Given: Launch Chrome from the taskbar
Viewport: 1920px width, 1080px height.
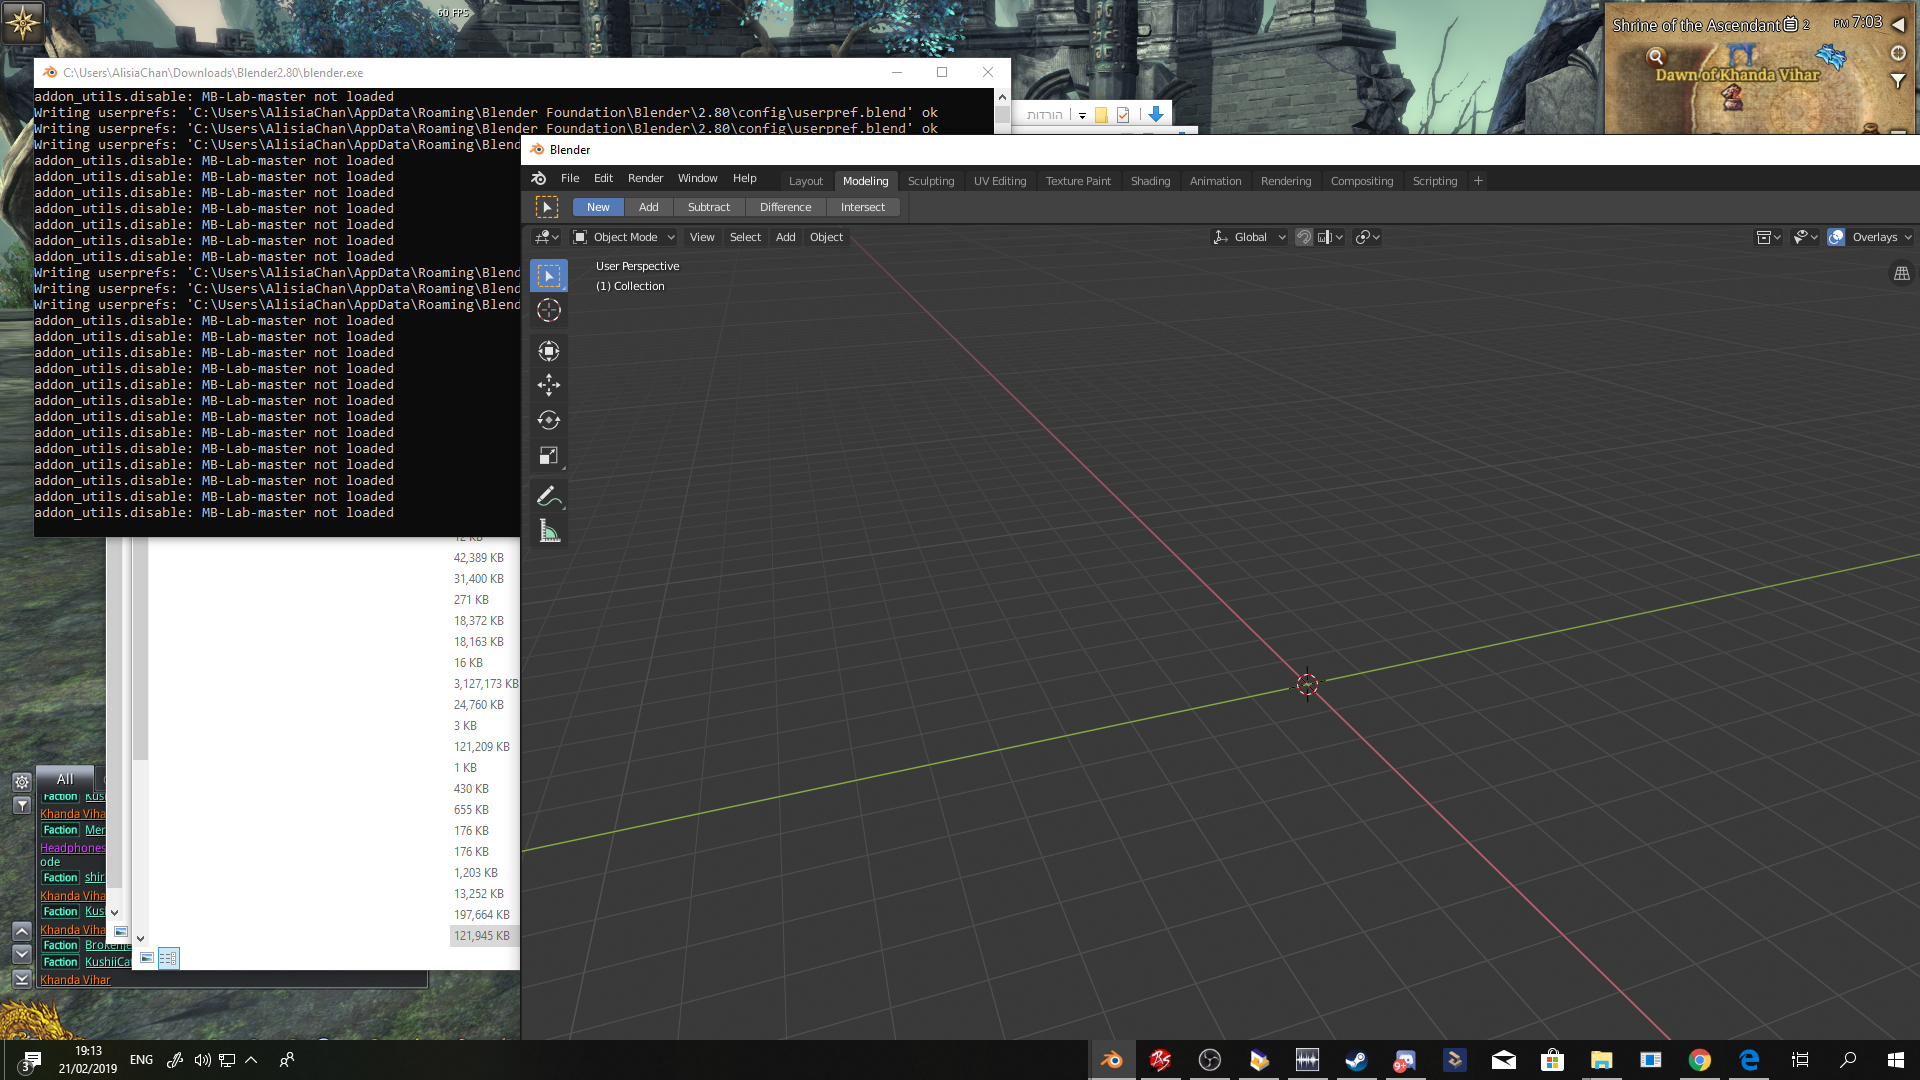Looking at the screenshot, I should pos(1700,1060).
